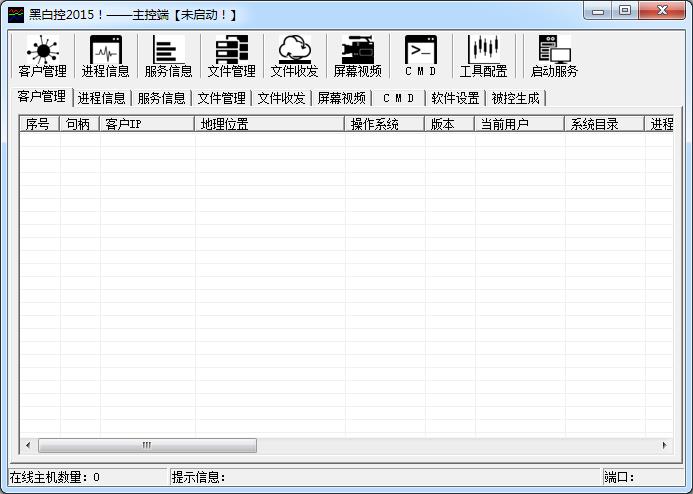Click the horizontal scrollbar thumb
Image resolution: width=693 pixels, height=494 pixels.
tap(146, 445)
